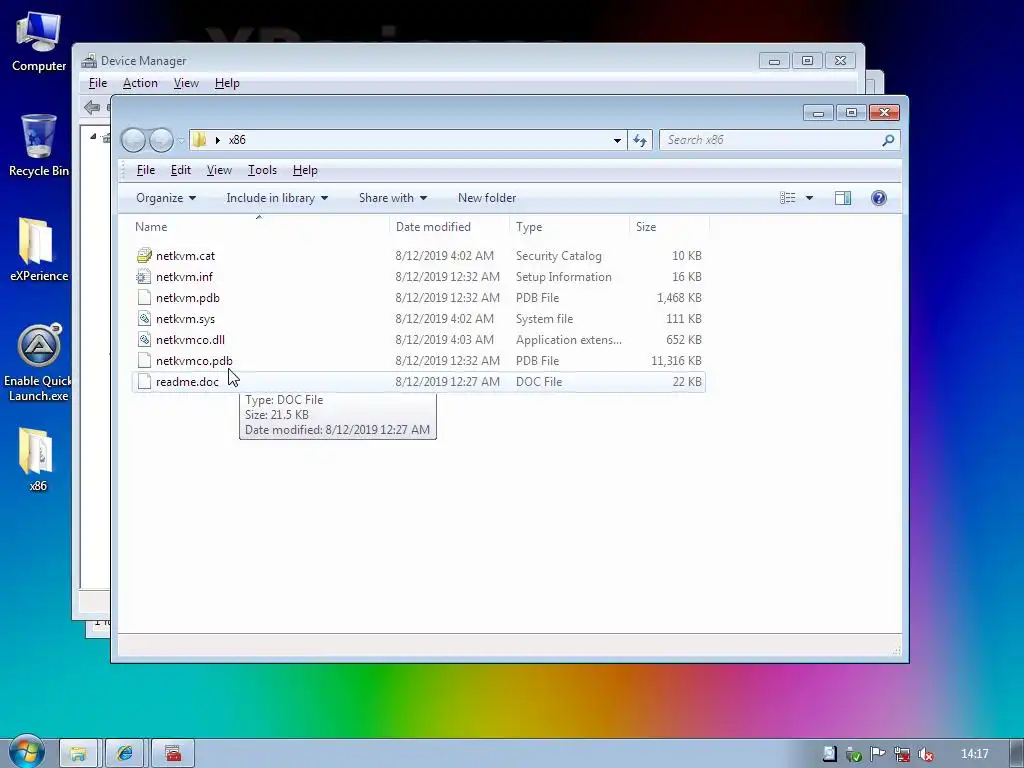Select the netkvmco.dll file icon
This screenshot has width=1024, height=768.
pyautogui.click(x=144, y=340)
